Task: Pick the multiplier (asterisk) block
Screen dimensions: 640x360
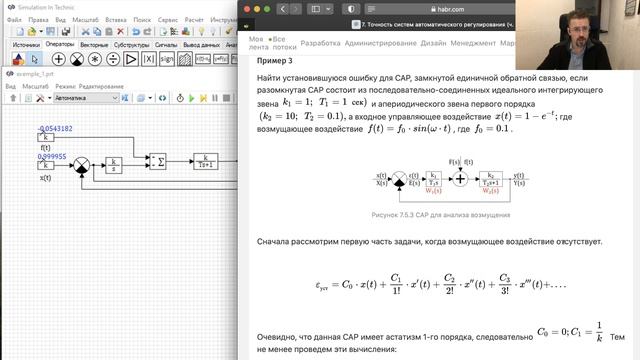Action: pos(95,59)
